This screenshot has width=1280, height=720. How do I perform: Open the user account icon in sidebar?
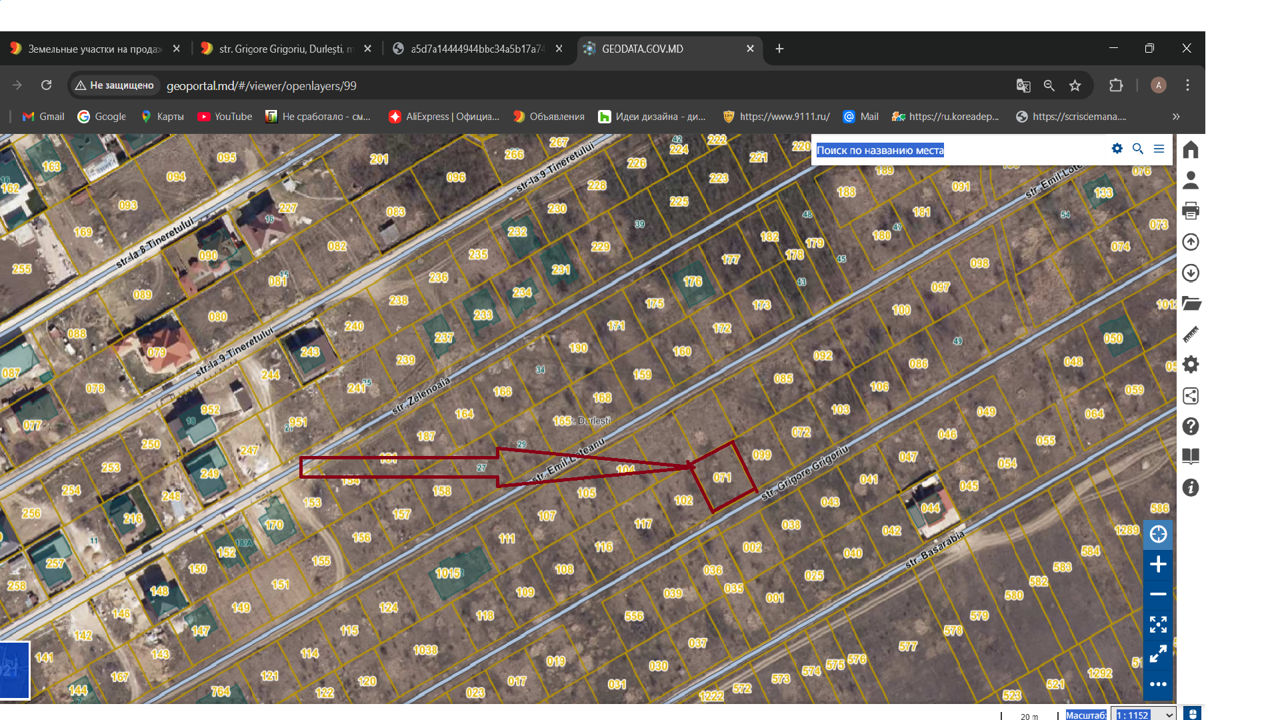click(1190, 181)
